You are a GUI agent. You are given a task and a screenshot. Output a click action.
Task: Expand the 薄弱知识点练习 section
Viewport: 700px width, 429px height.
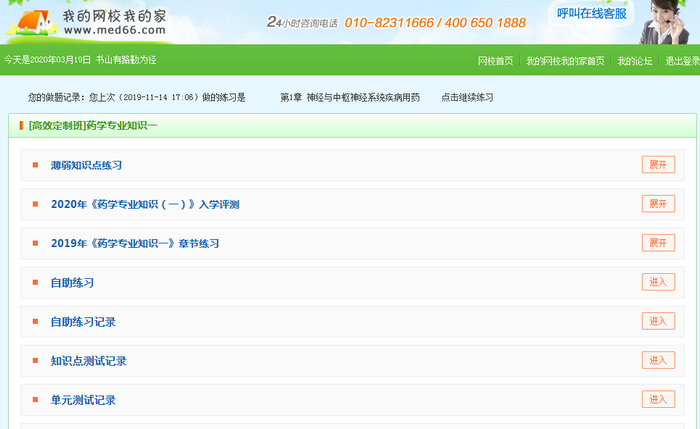click(x=658, y=165)
